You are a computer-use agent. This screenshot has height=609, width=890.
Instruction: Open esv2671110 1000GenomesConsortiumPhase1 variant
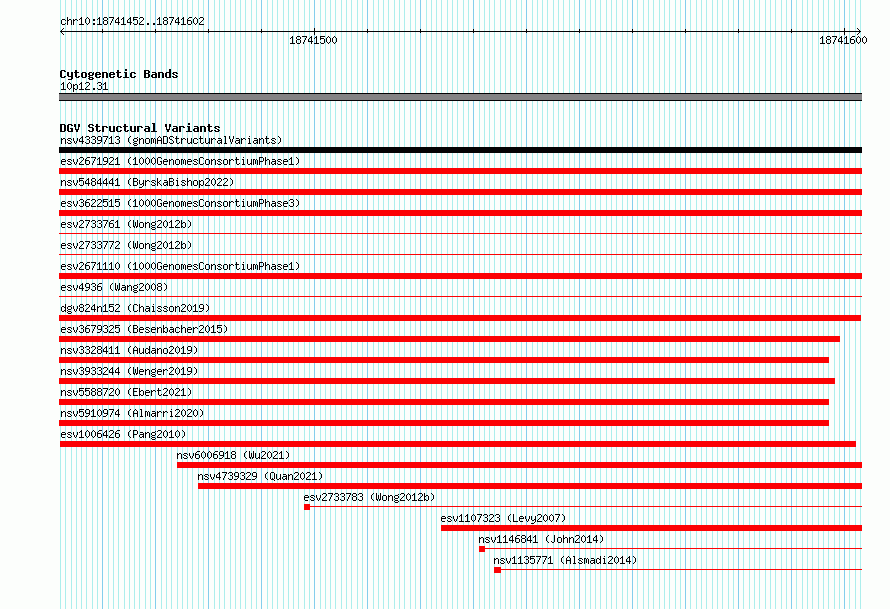click(180, 266)
